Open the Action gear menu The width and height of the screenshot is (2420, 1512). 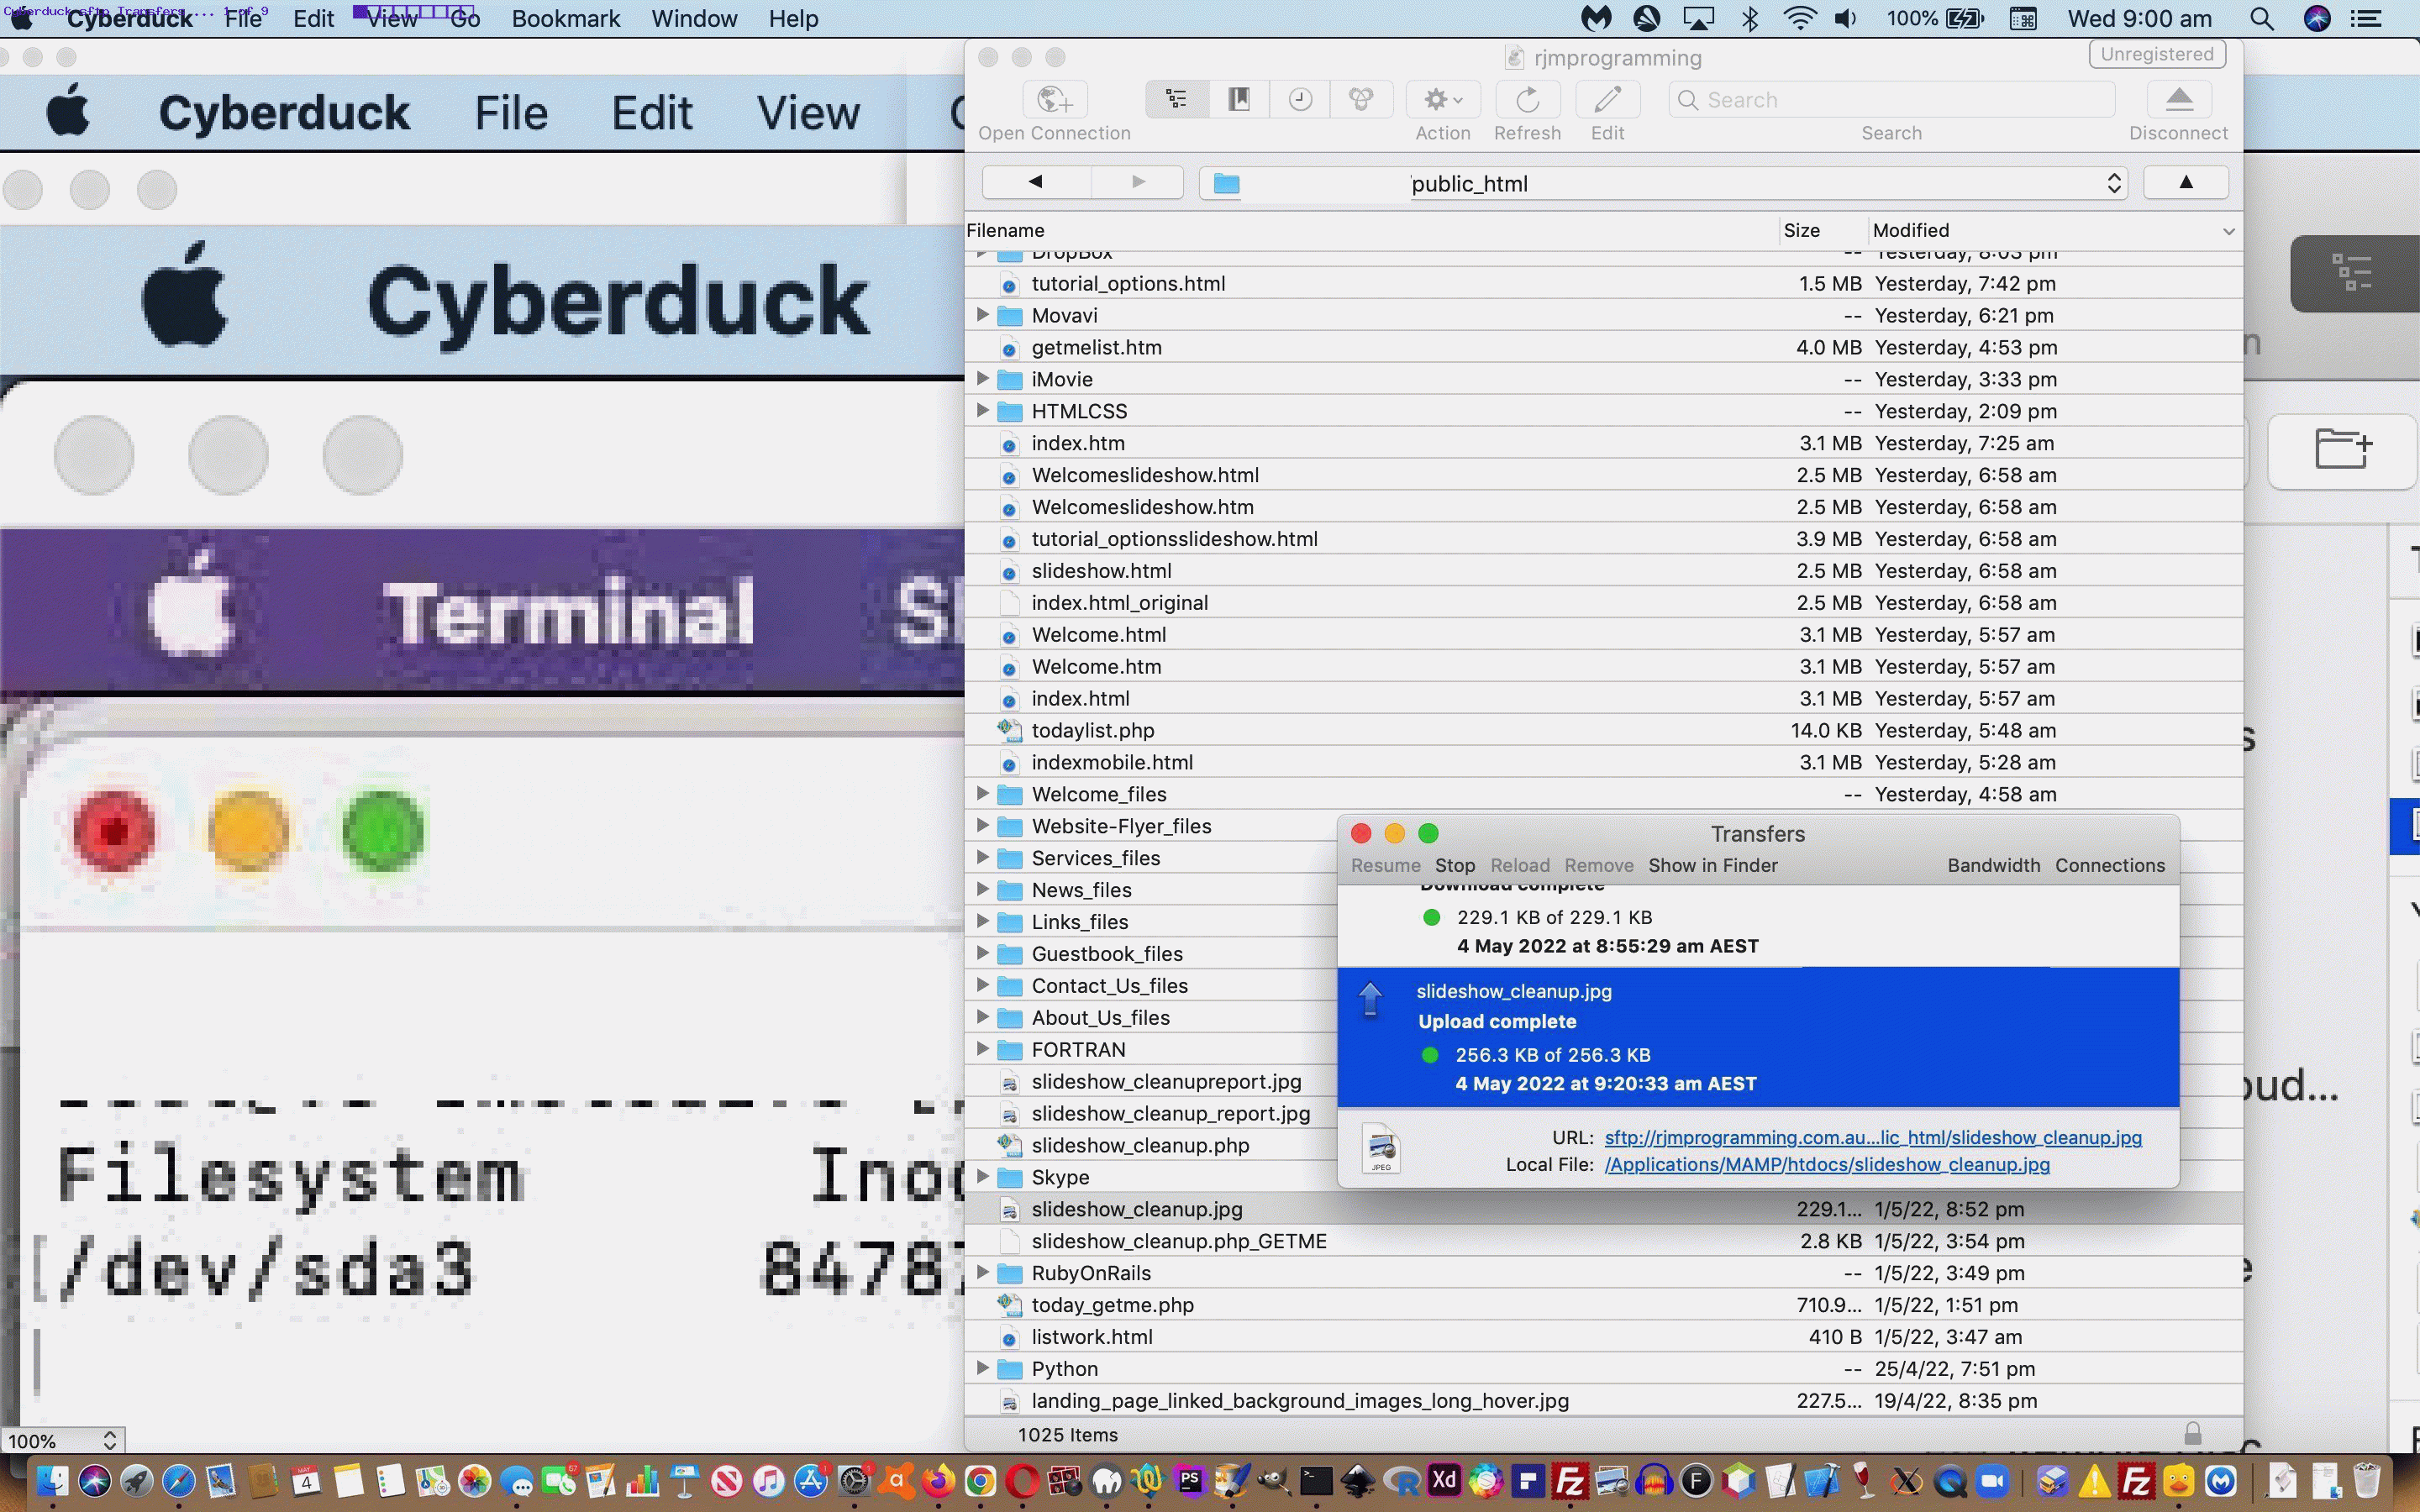coord(1443,99)
